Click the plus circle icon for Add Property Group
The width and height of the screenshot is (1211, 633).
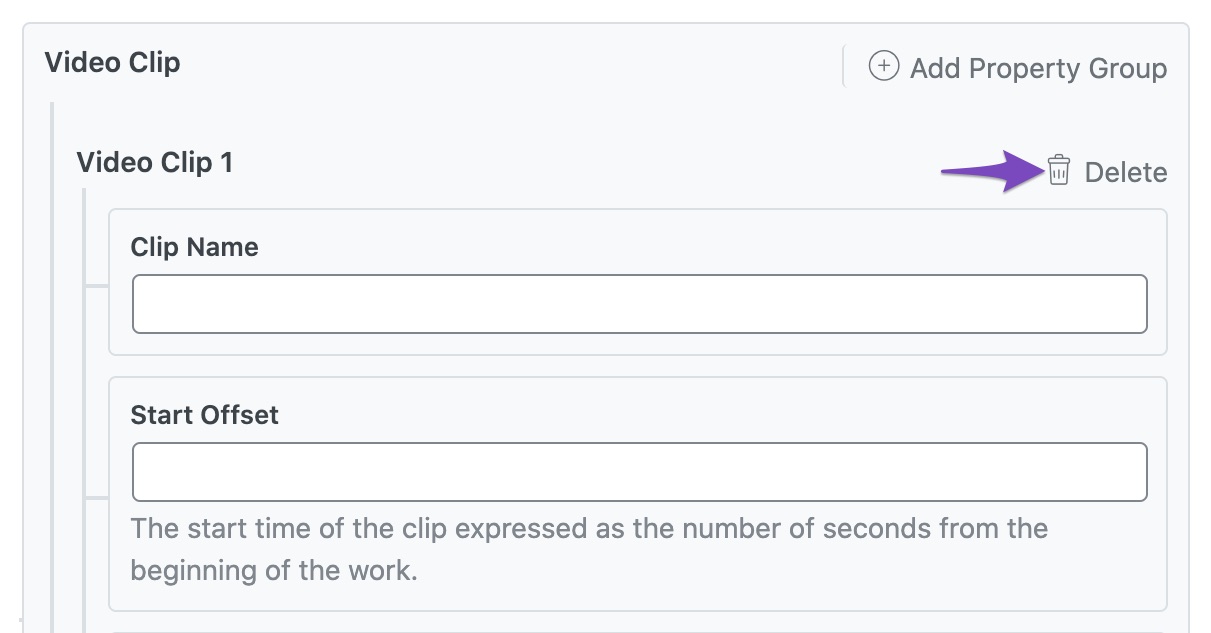(x=883, y=67)
